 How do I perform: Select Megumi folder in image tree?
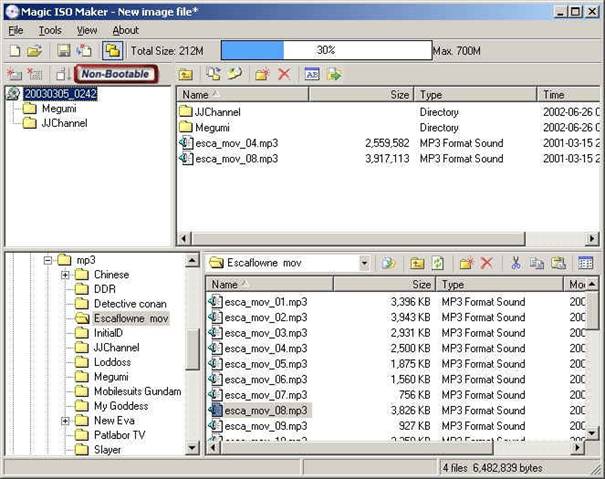[x=59, y=108]
